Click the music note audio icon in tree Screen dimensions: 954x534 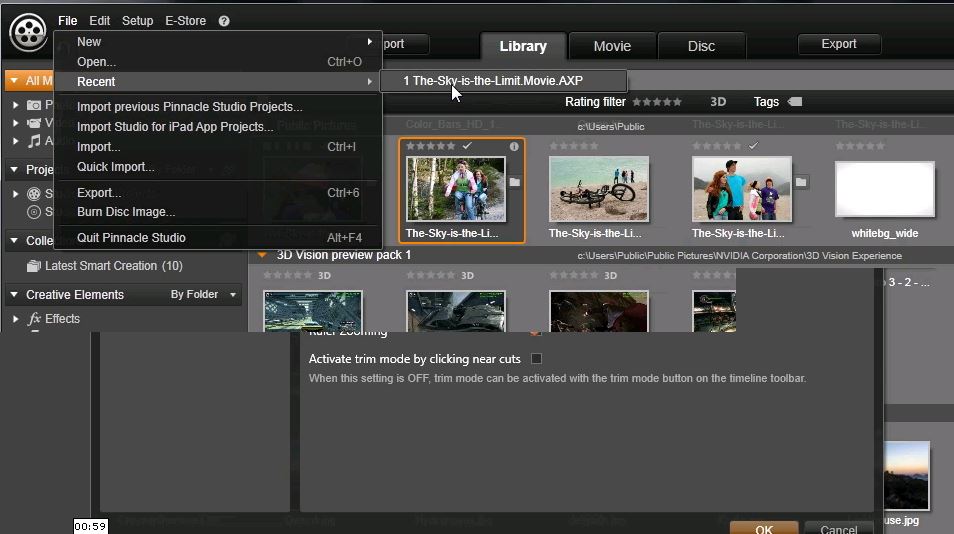[x=34, y=141]
